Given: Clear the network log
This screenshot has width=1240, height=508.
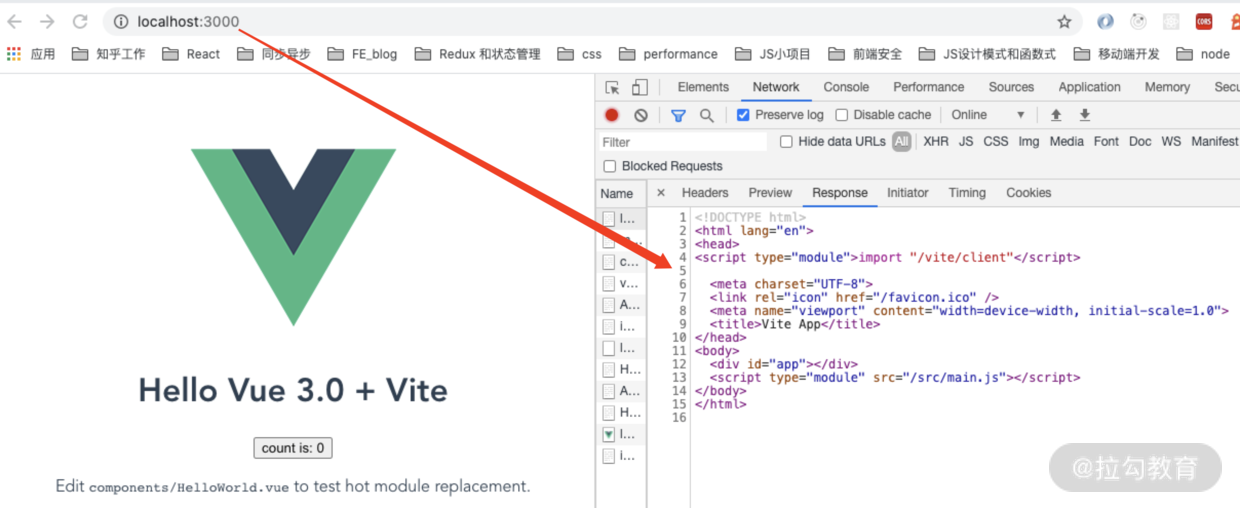Looking at the screenshot, I should (x=641, y=115).
